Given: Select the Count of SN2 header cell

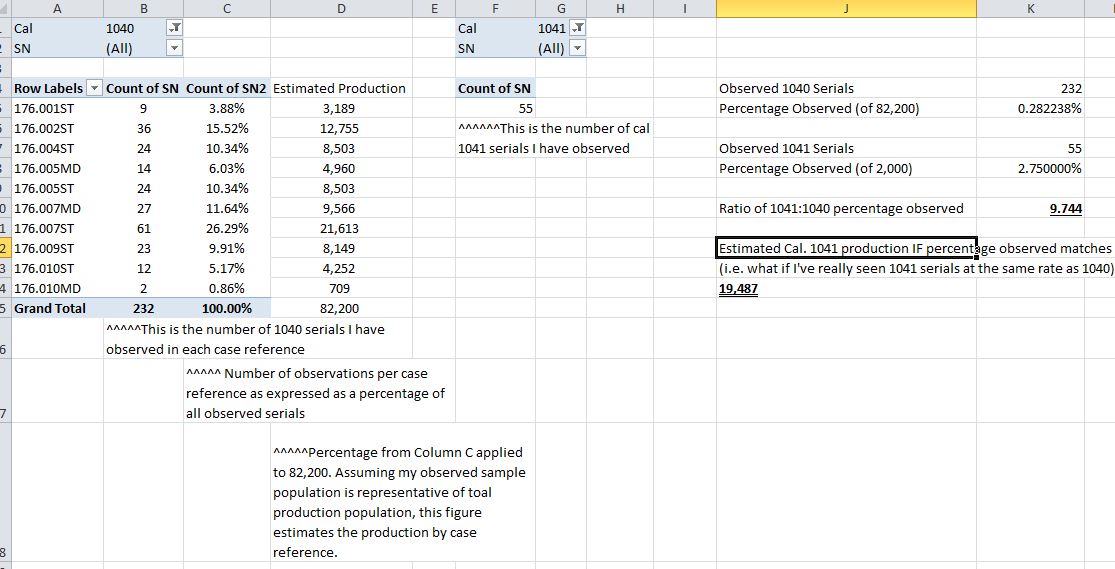Looking at the screenshot, I should (227, 88).
